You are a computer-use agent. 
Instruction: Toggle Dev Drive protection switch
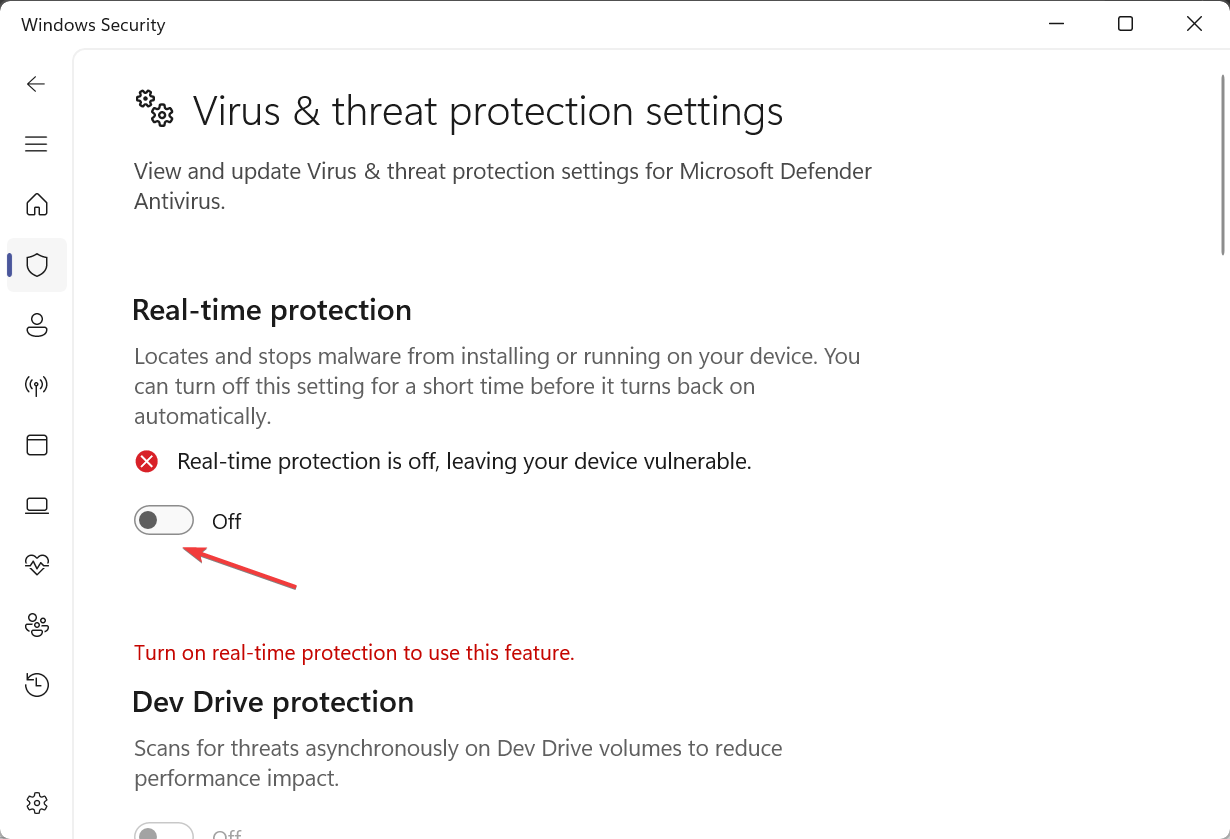pyautogui.click(x=164, y=831)
